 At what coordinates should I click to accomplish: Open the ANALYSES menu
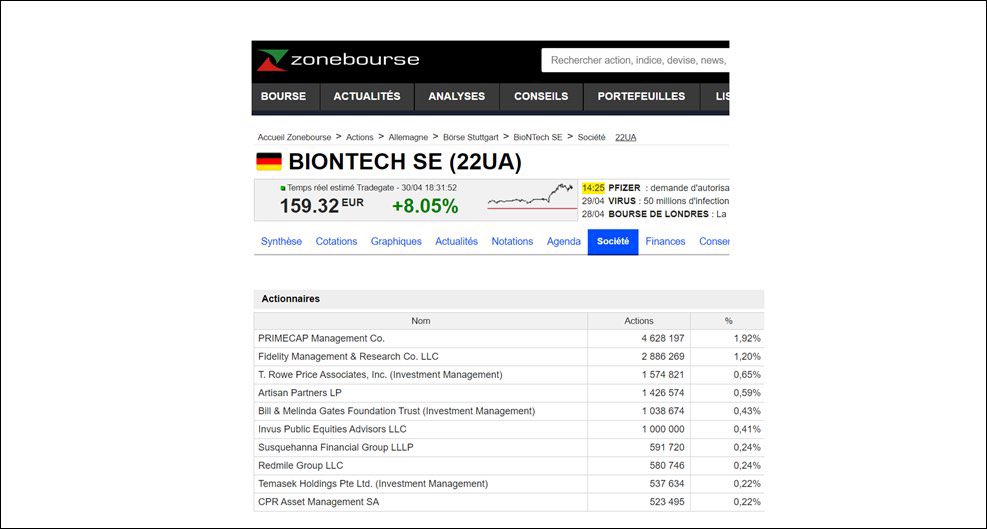[456, 96]
